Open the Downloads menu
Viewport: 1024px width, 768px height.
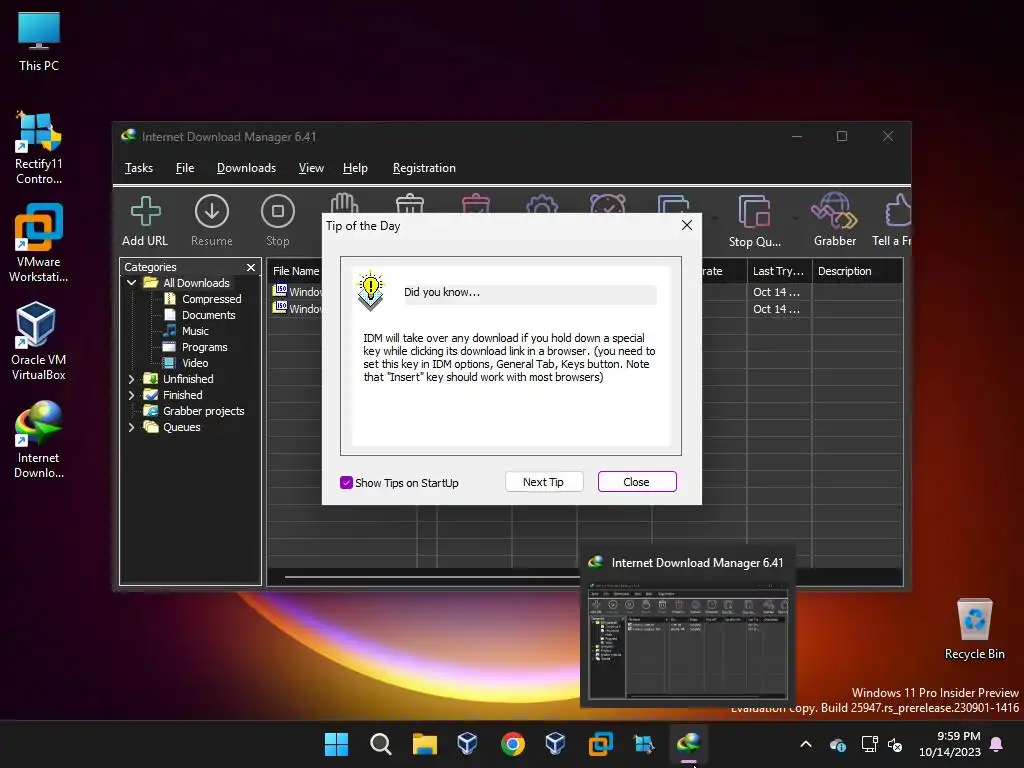pyautogui.click(x=246, y=168)
